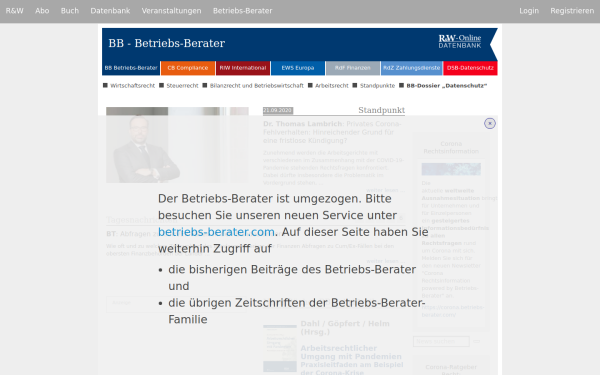Viewport: 600px width, 375px height.
Task: Open the Arbeitsrechtlicher Umgang mit Pandemien title
Action: tap(352, 360)
